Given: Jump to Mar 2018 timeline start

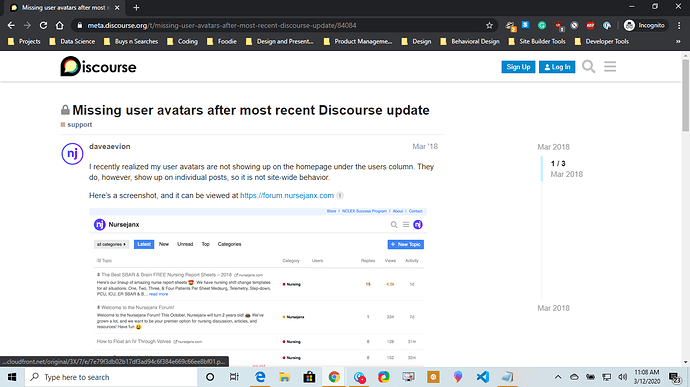Looking at the screenshot, I should pos(553,147).
